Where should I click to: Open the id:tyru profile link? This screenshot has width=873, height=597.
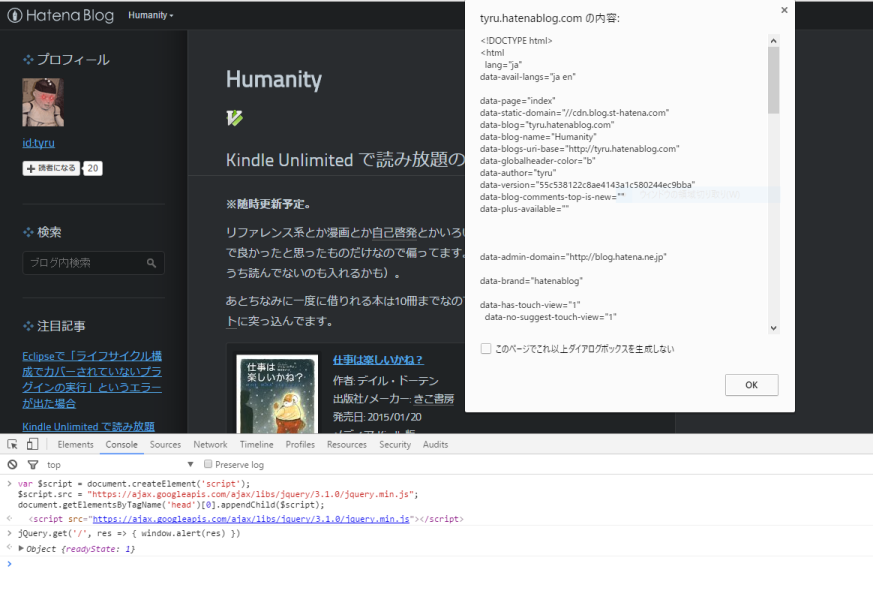(x=38, y=143)
